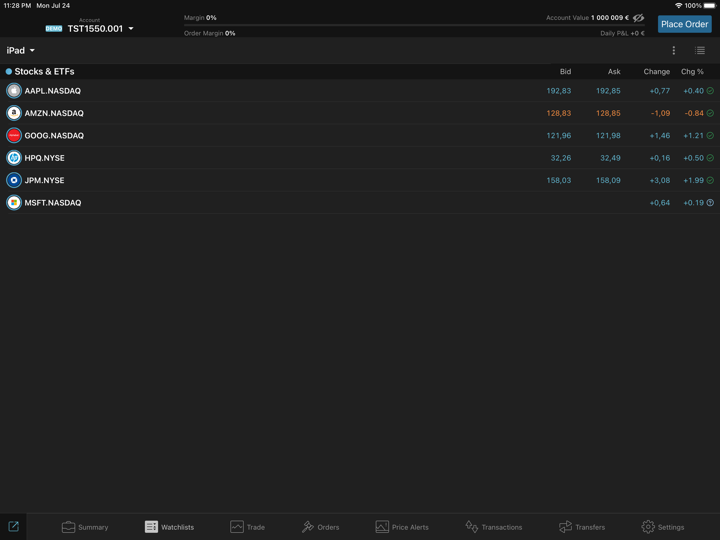
Task: Tap the AAPL.NASDAQ logo icon
Action: coord(14,91)
